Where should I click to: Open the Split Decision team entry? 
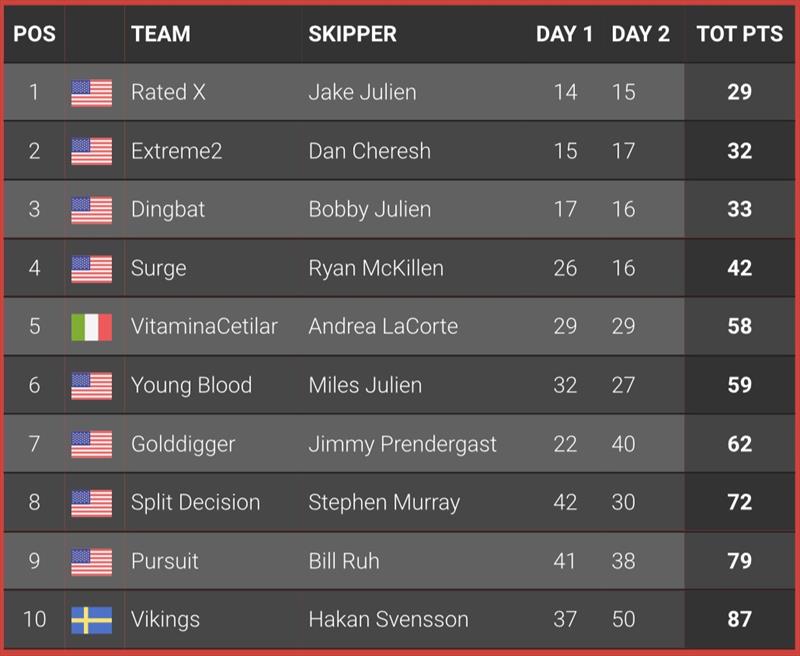click(195, 502)
